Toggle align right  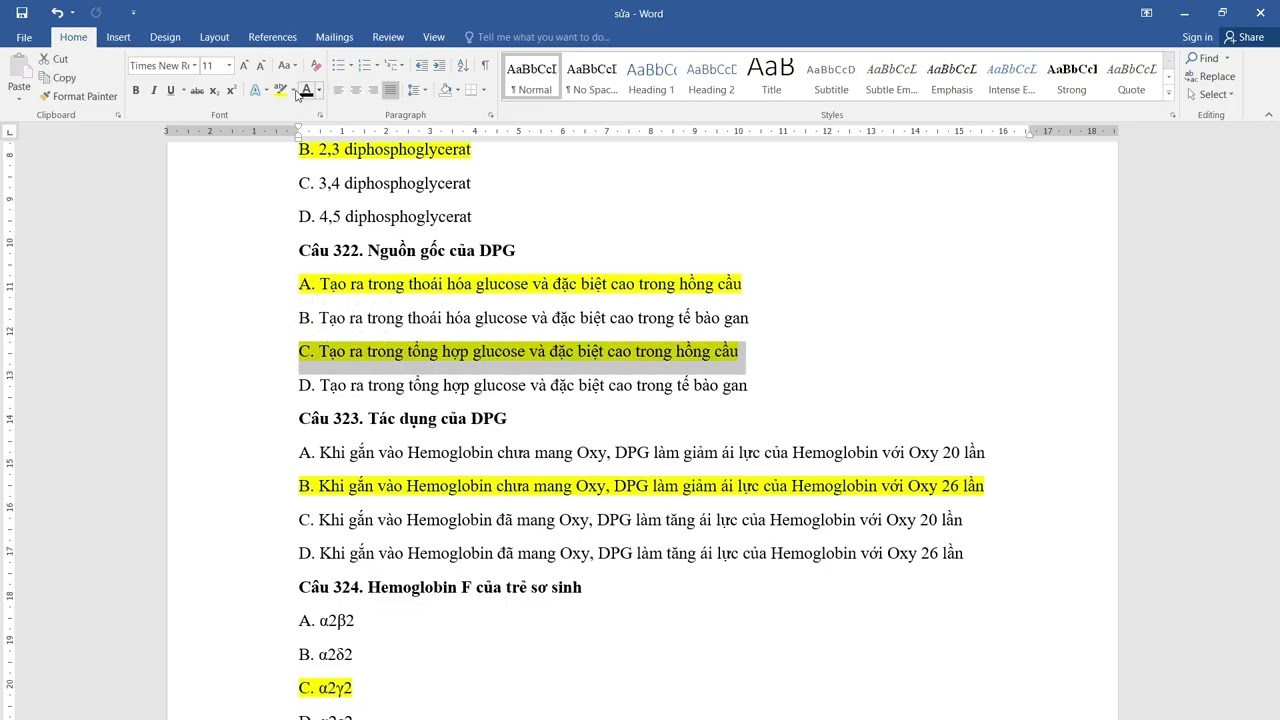coord(372,90)
